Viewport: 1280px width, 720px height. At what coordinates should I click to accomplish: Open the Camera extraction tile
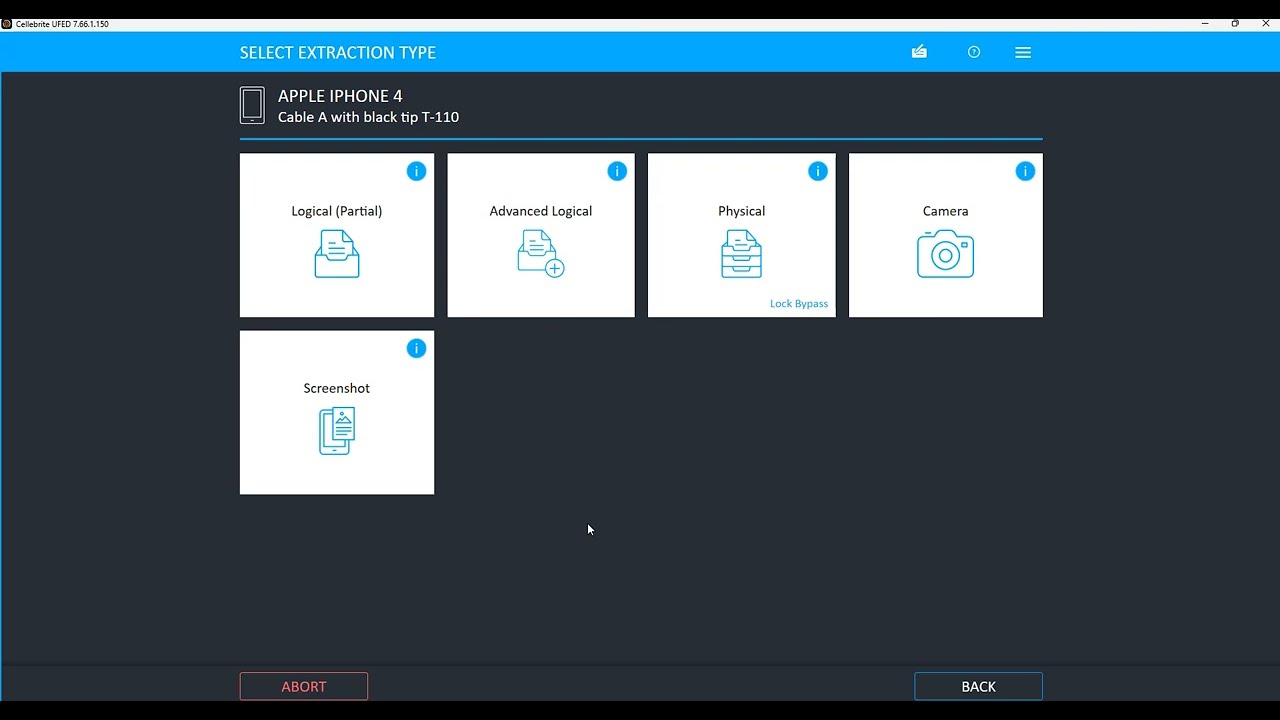pos(946,235)
